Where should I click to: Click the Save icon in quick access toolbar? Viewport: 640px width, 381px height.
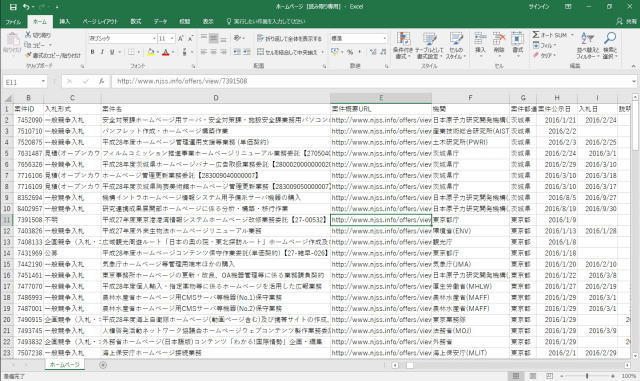pos(13,7)
